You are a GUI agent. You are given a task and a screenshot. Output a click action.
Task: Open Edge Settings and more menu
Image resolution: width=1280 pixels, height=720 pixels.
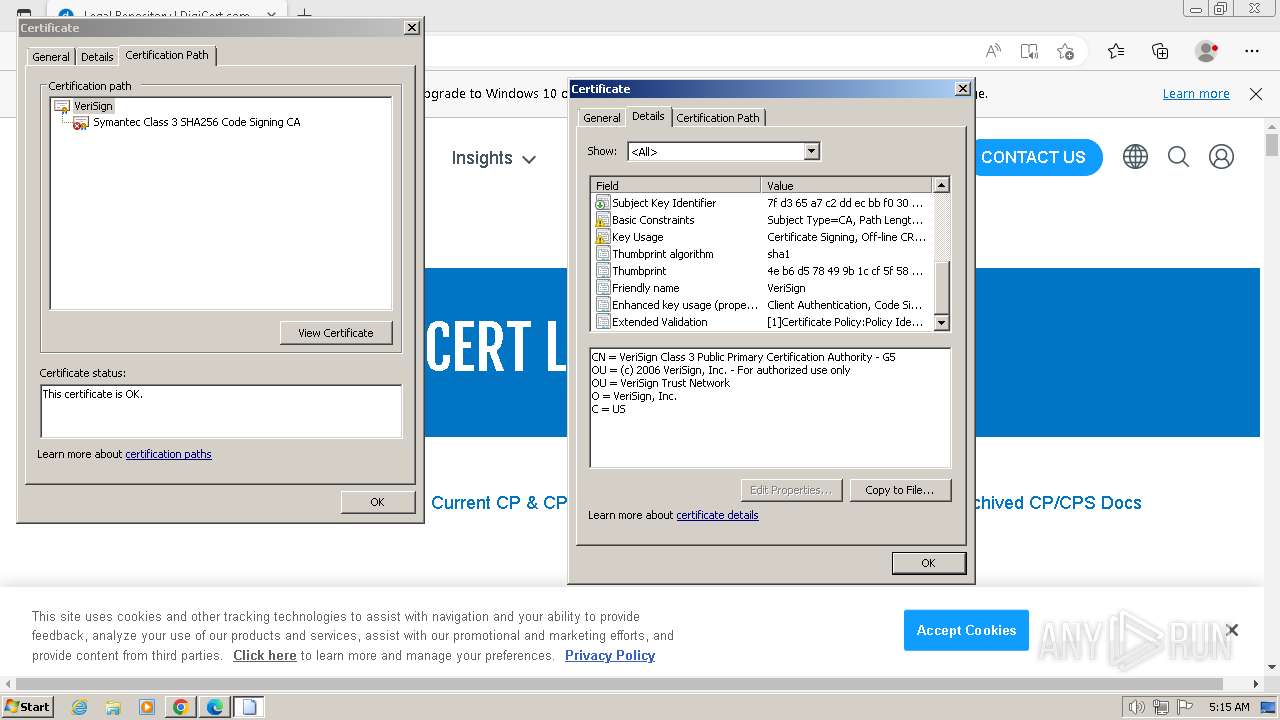[x=1252, y=51]
